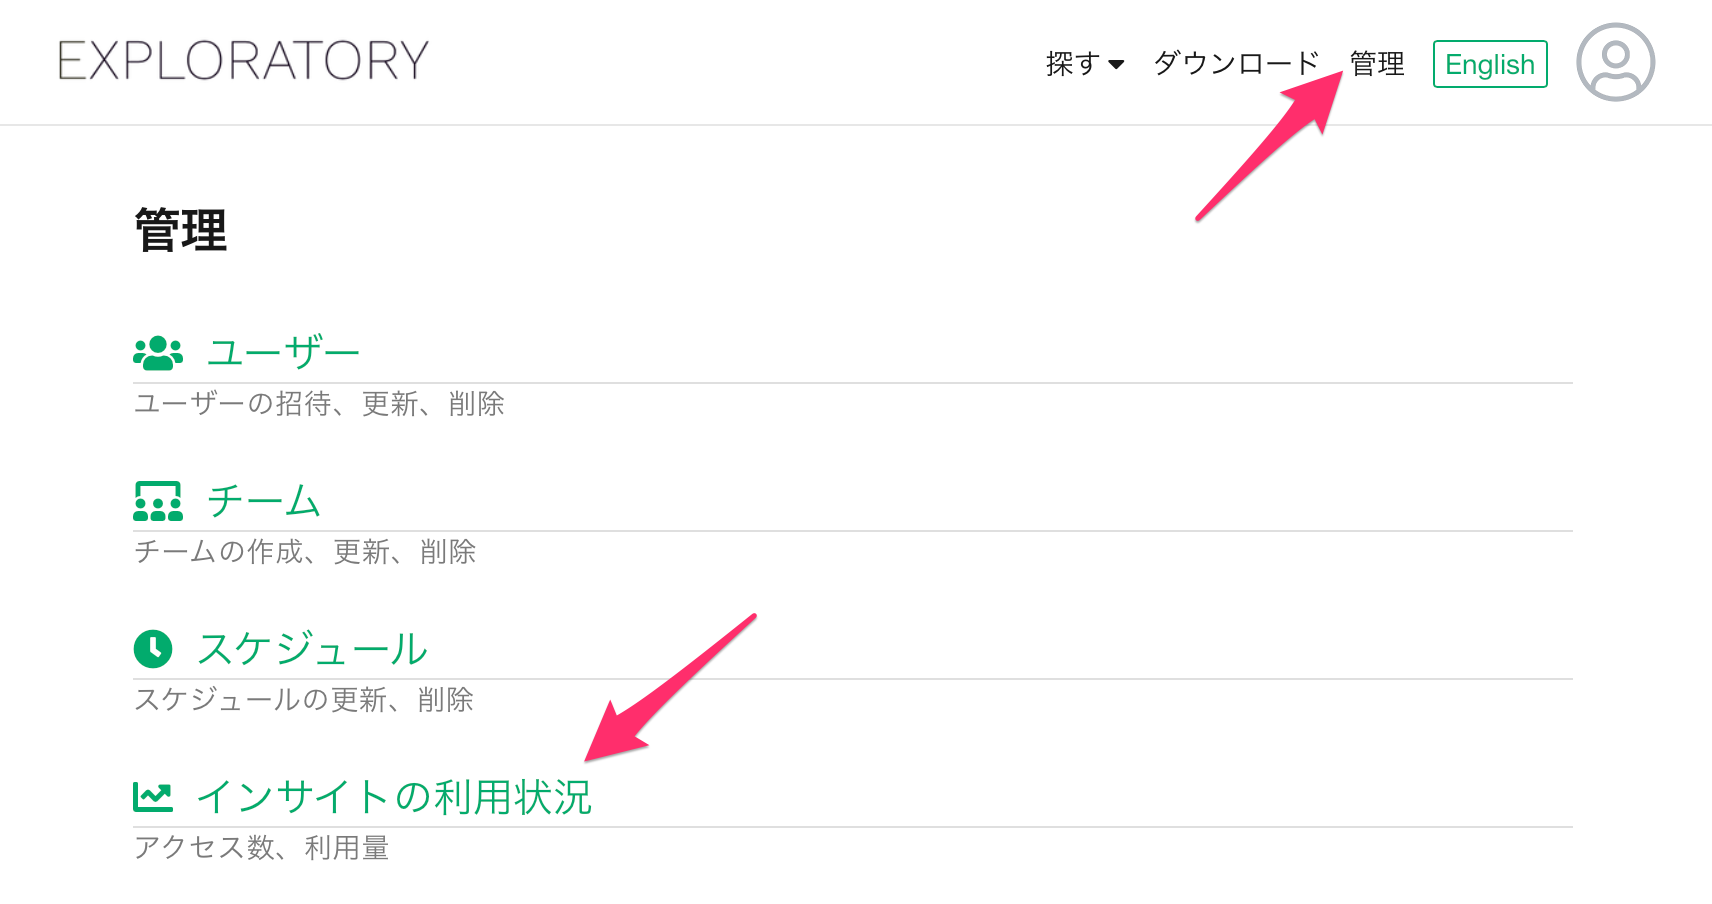Click description アクセス数、利用量
The width and height of the screenshot is (1712, 904).
[261, 848]
